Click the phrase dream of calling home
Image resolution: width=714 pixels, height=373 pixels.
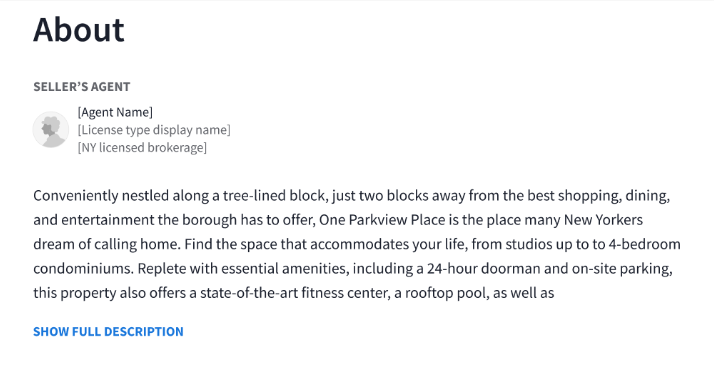click(106, 244)
